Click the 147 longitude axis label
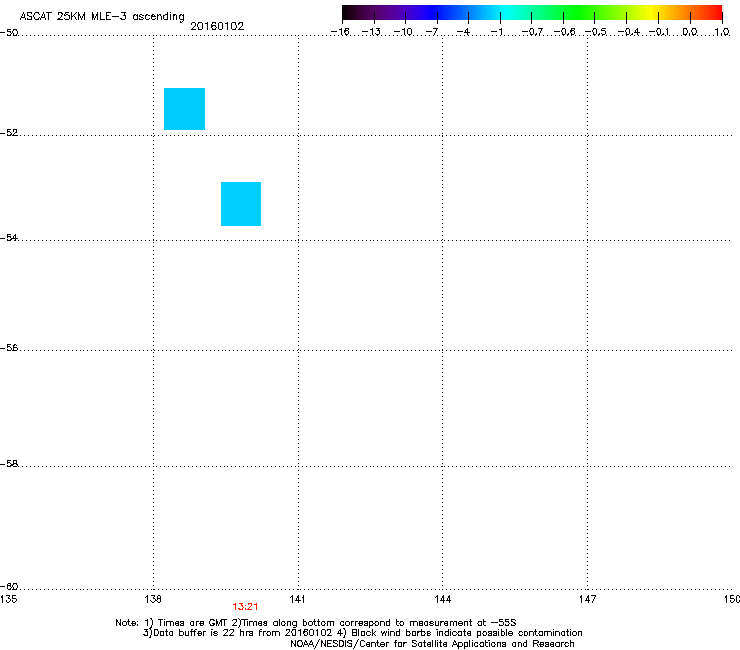 pos(587,599)
